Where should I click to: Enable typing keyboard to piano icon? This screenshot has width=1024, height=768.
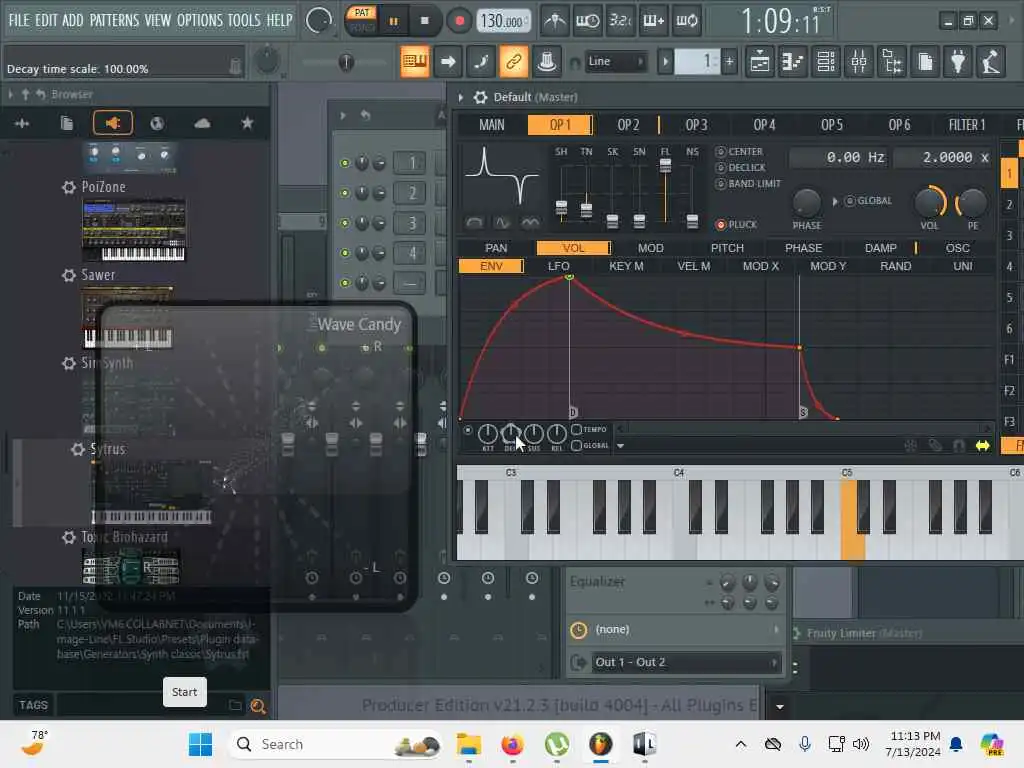click(415, 61)
